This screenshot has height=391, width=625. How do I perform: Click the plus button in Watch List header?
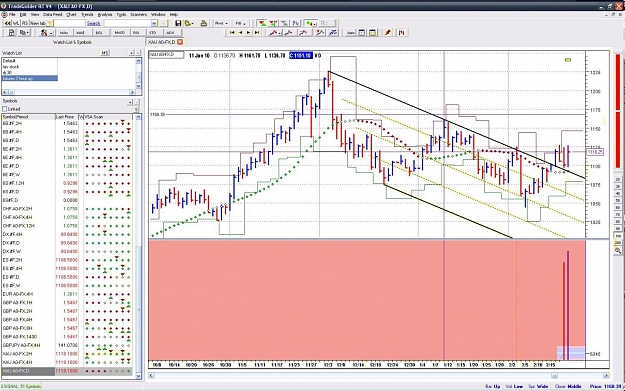point(131,53)
